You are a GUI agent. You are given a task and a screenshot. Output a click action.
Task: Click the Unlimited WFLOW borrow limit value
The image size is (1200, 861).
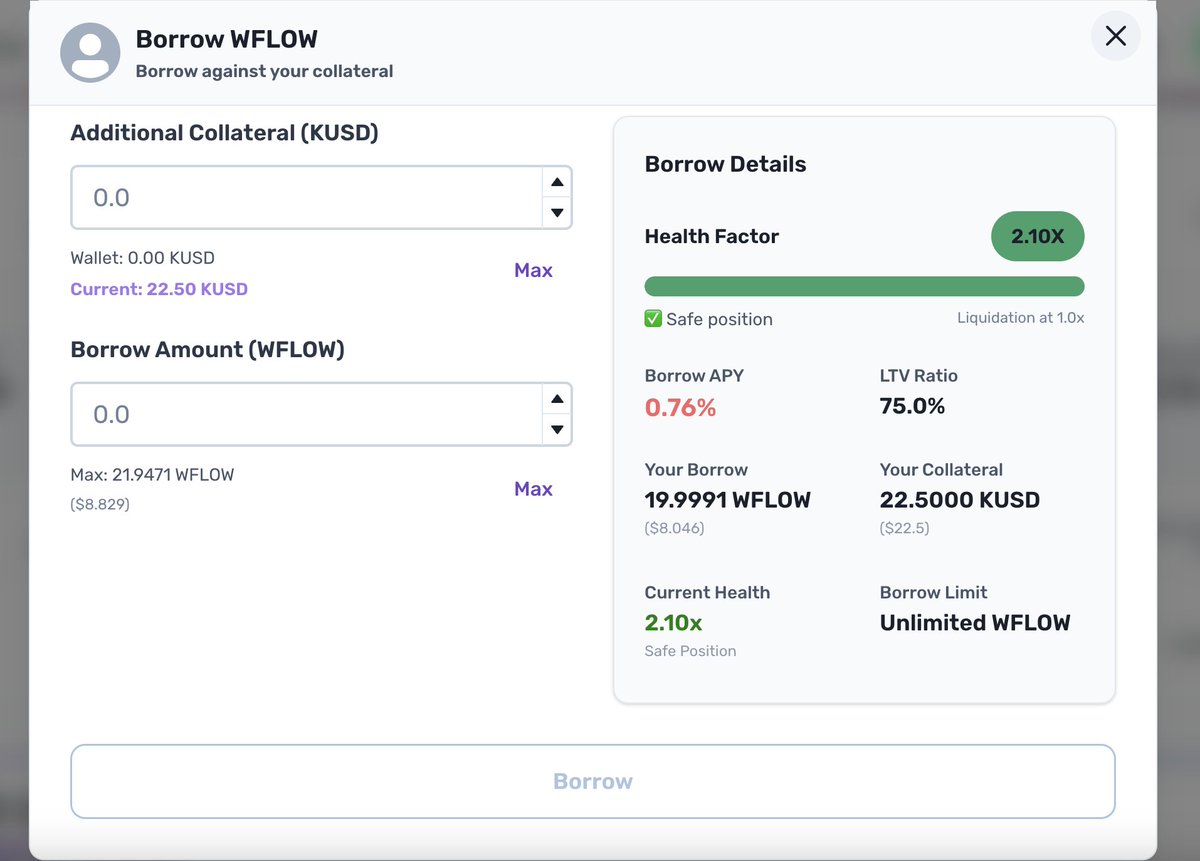tap(975, 622)
